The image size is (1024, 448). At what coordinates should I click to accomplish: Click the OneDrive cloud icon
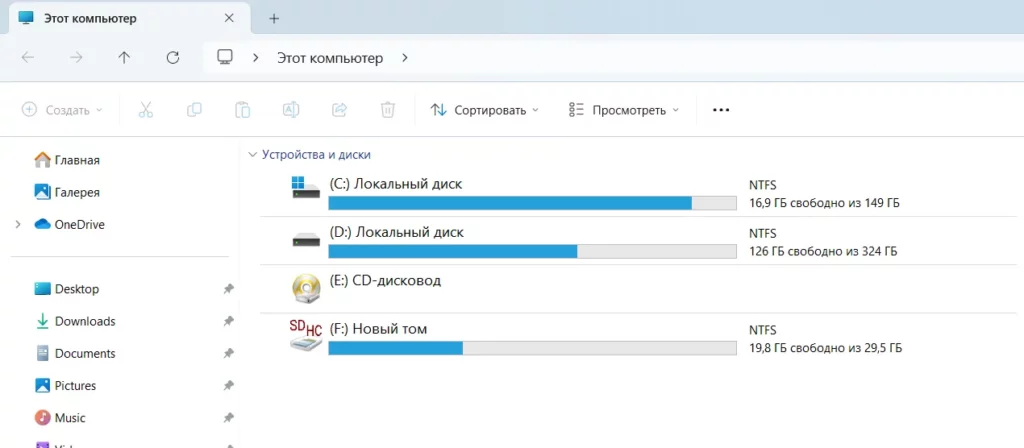click(x=42, y=224)
